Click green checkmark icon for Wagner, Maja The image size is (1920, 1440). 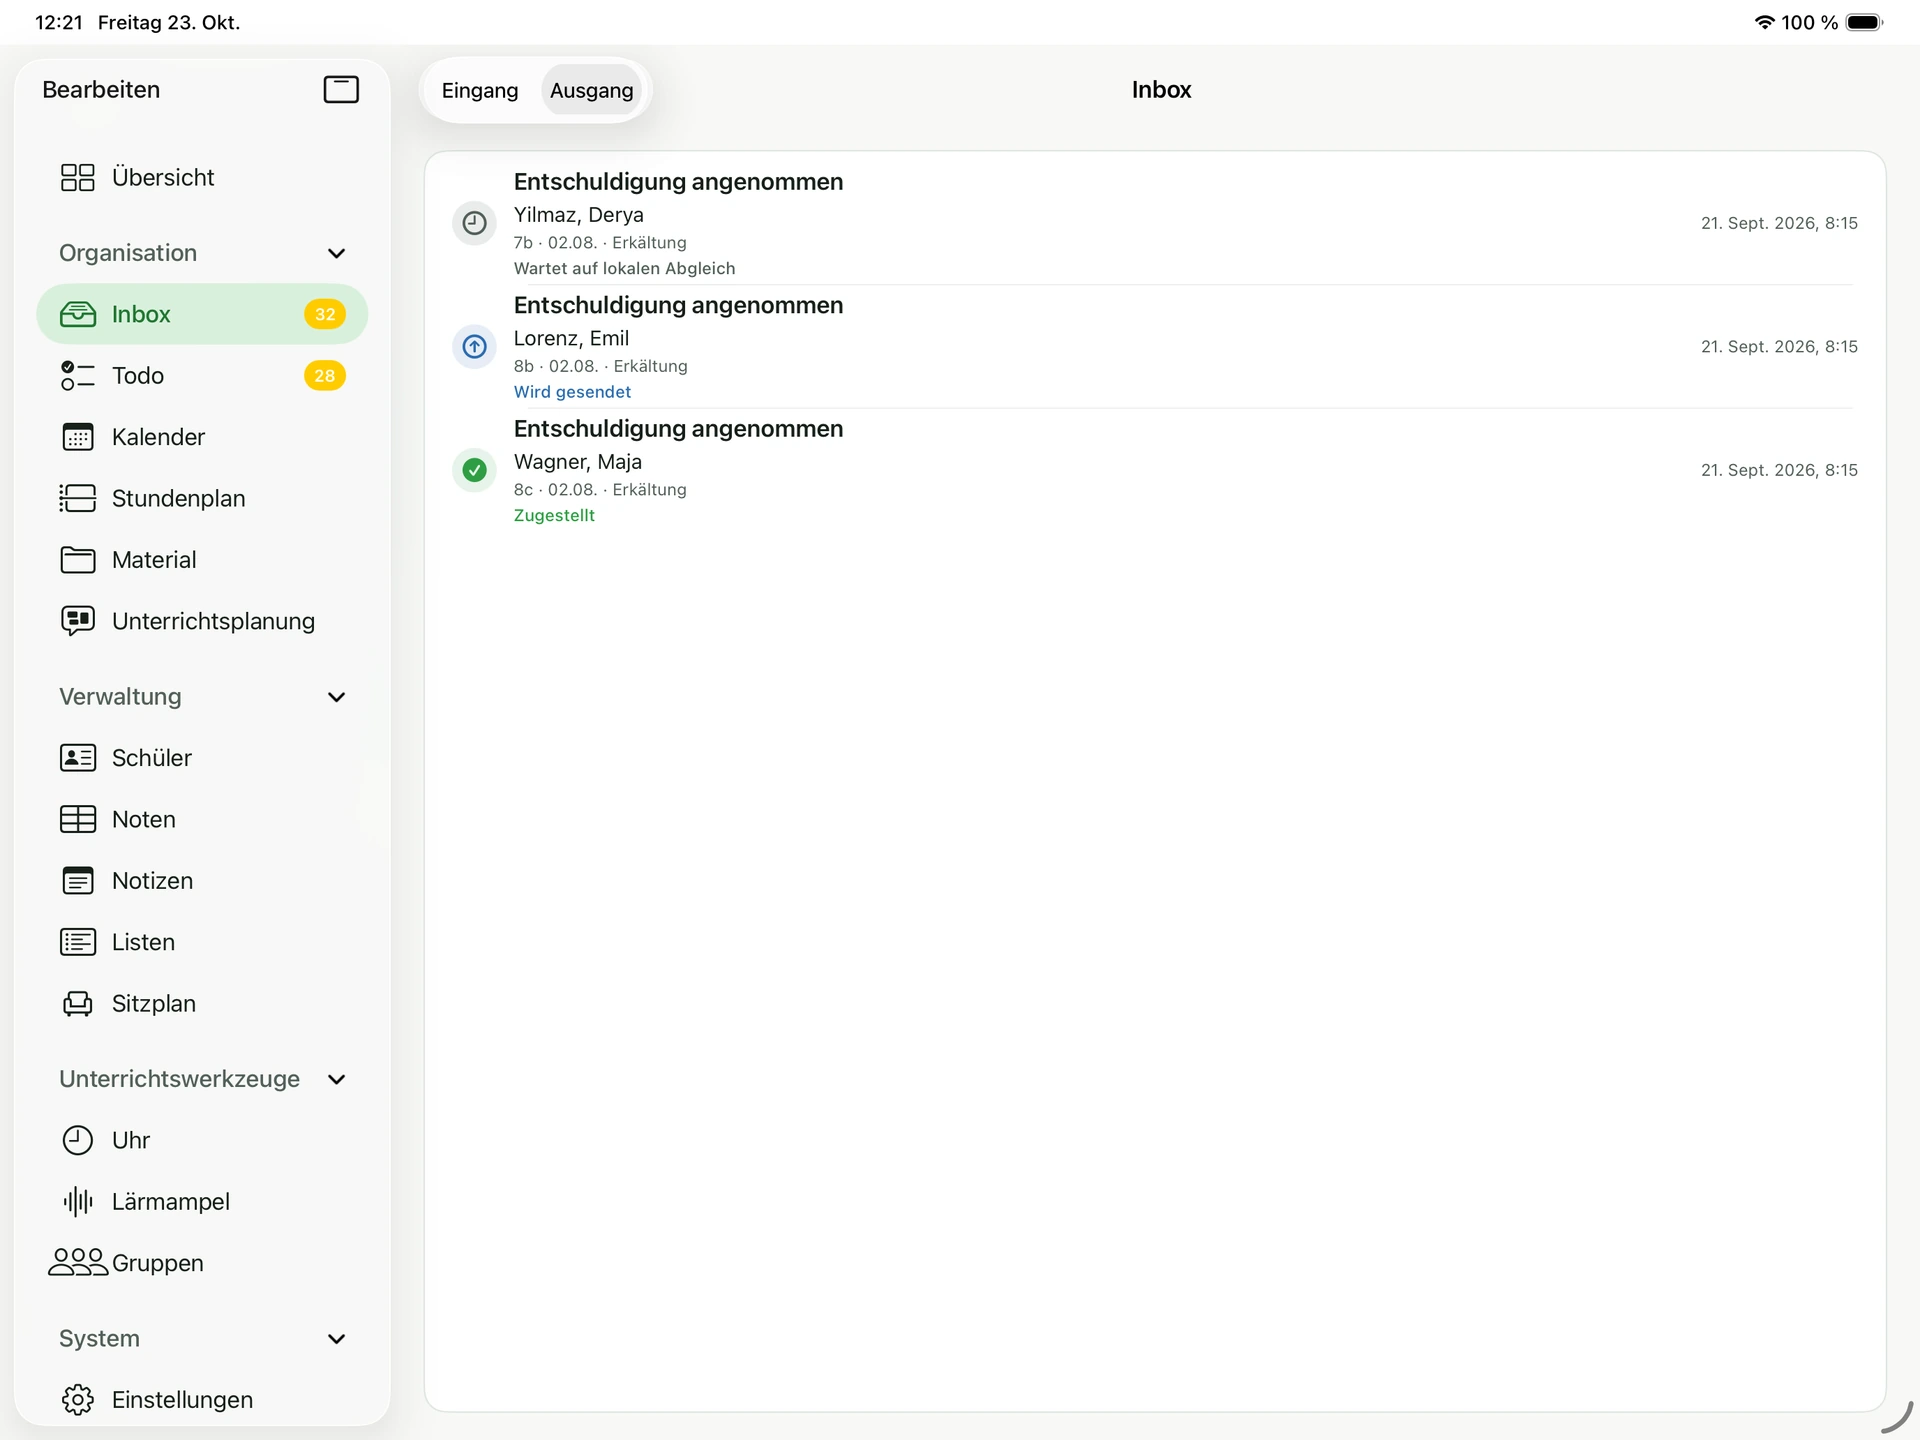[475, 470]
